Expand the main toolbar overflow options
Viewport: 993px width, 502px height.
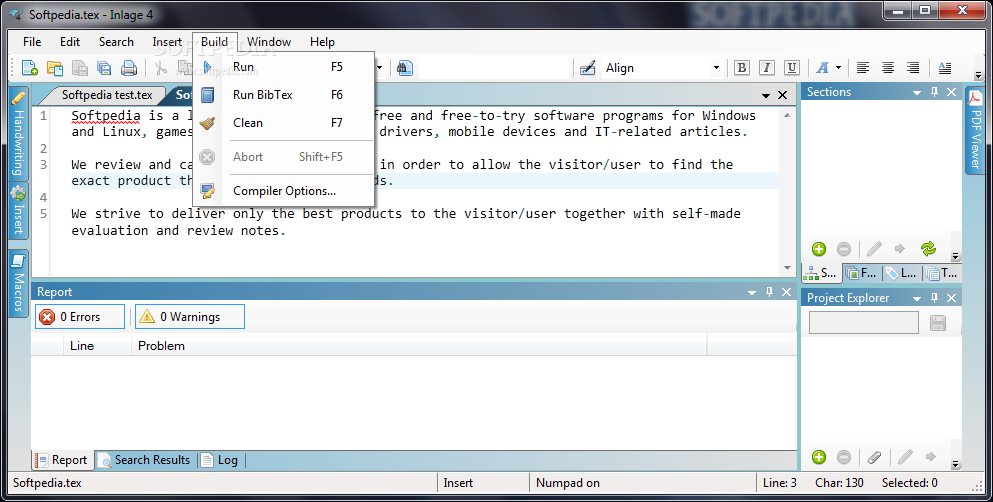(978, 75)
